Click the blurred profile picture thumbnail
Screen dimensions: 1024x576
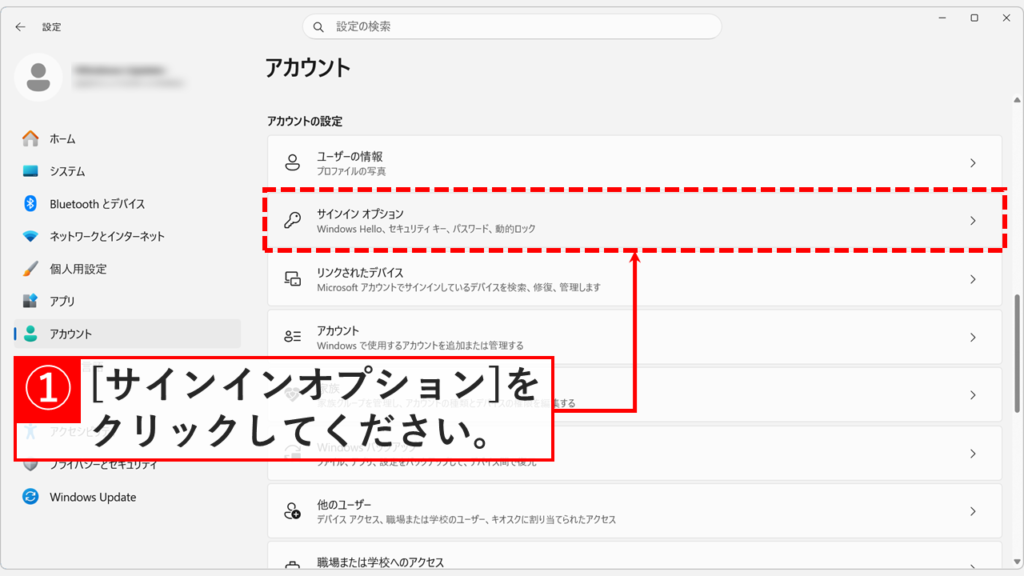[40, 78]
